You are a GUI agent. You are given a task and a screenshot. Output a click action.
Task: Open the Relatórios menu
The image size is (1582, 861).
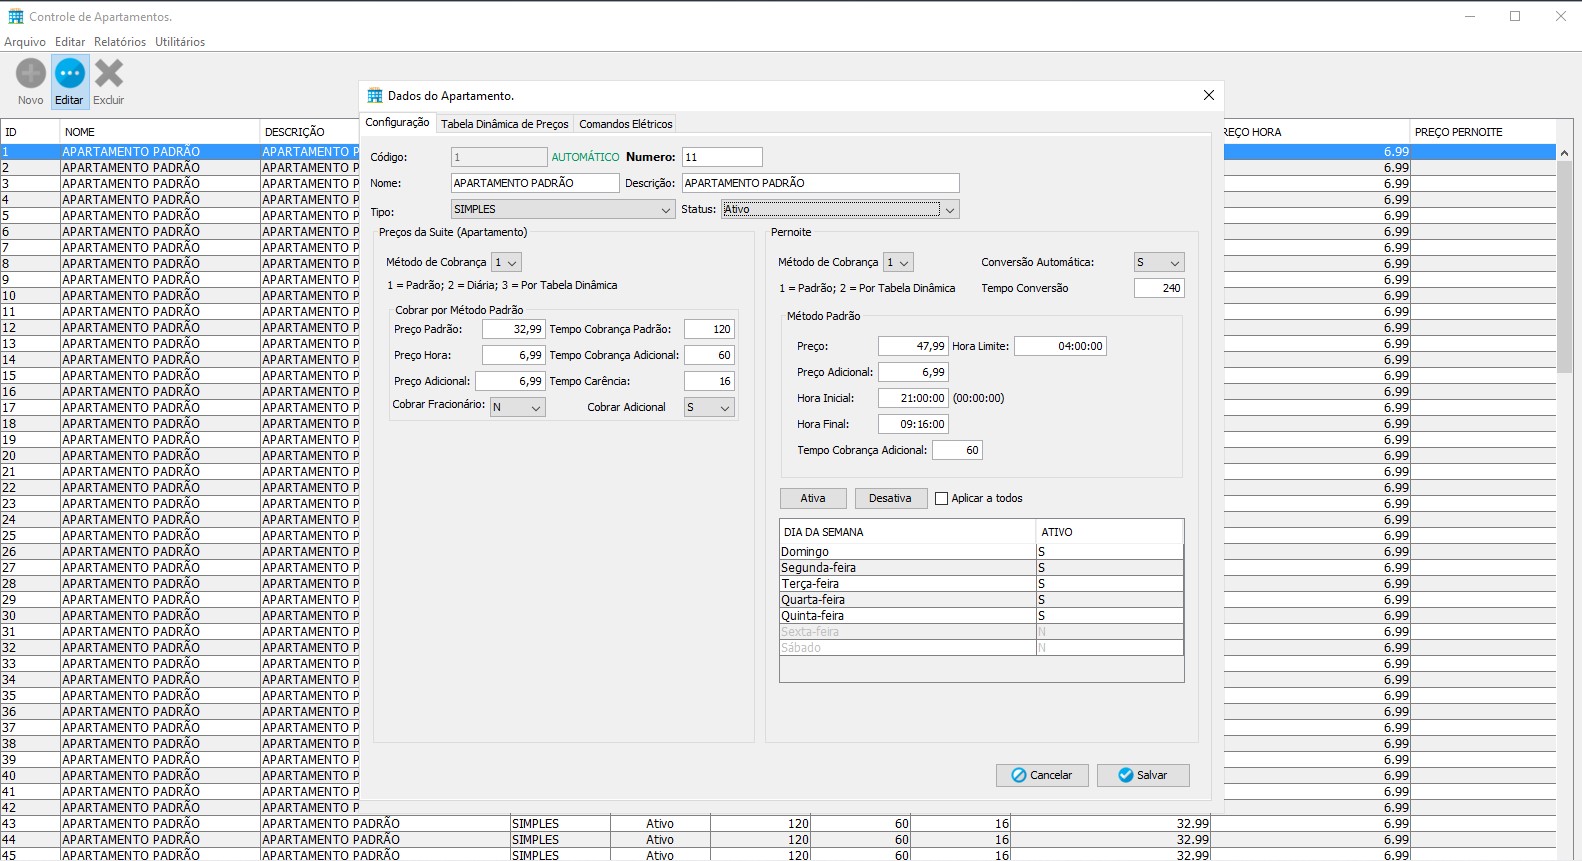pos(120,42)
